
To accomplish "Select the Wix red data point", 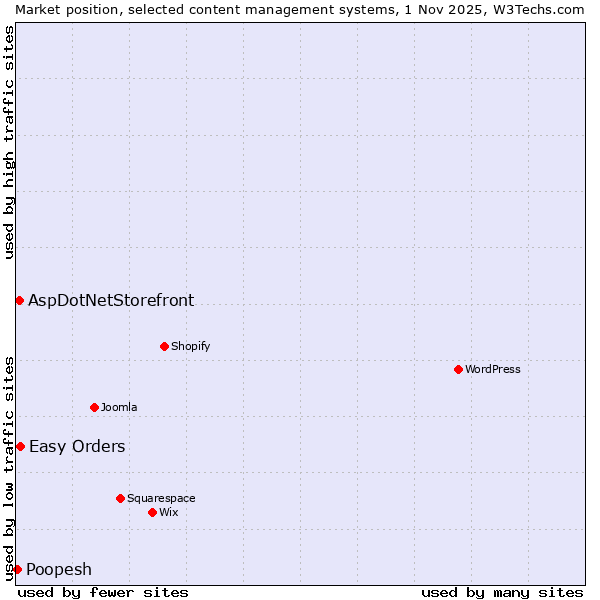I will [152, 512].
